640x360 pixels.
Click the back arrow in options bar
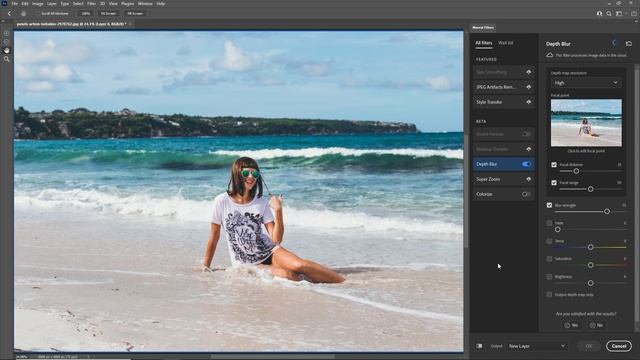pyautogui.click(x=9, y=13)
